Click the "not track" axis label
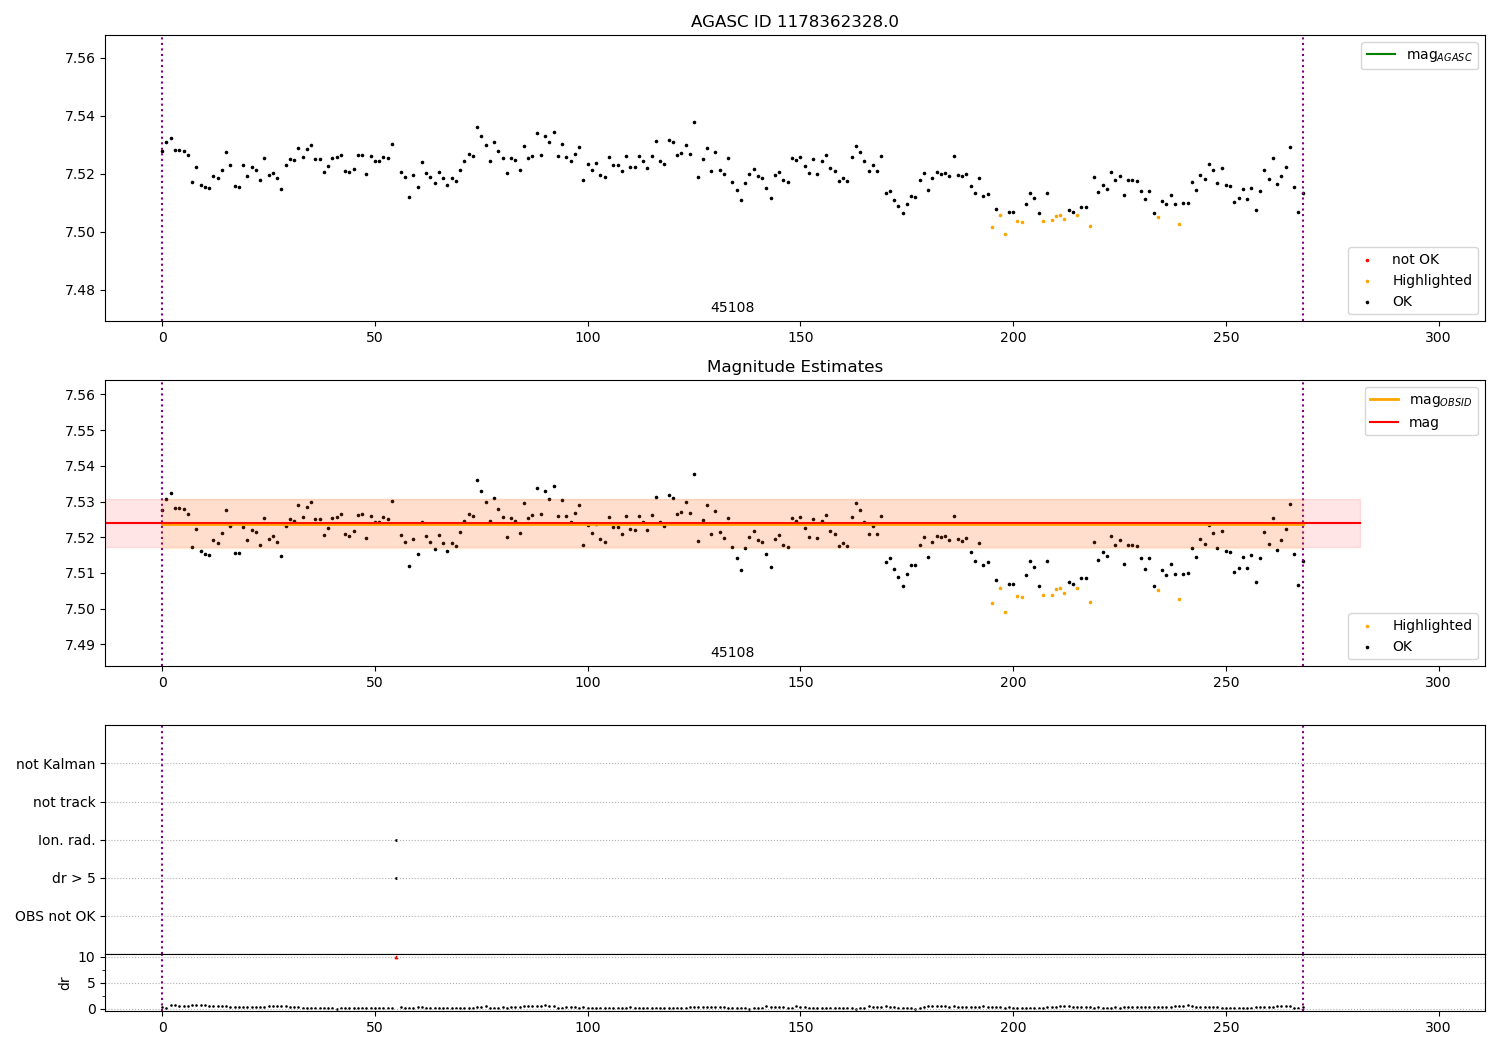The width and height of the screenshot is (1500, 1050). [x=64, y=803]
